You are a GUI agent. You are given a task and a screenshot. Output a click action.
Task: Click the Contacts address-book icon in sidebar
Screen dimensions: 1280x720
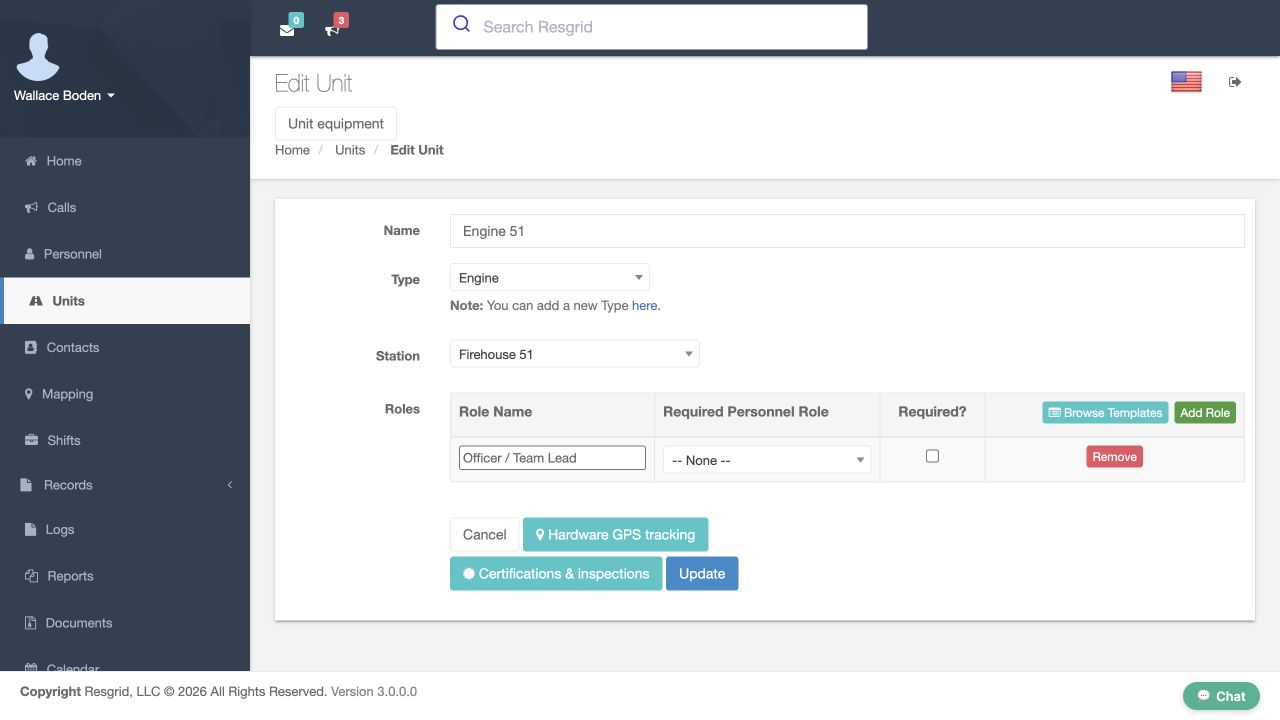tap(30, 348)
